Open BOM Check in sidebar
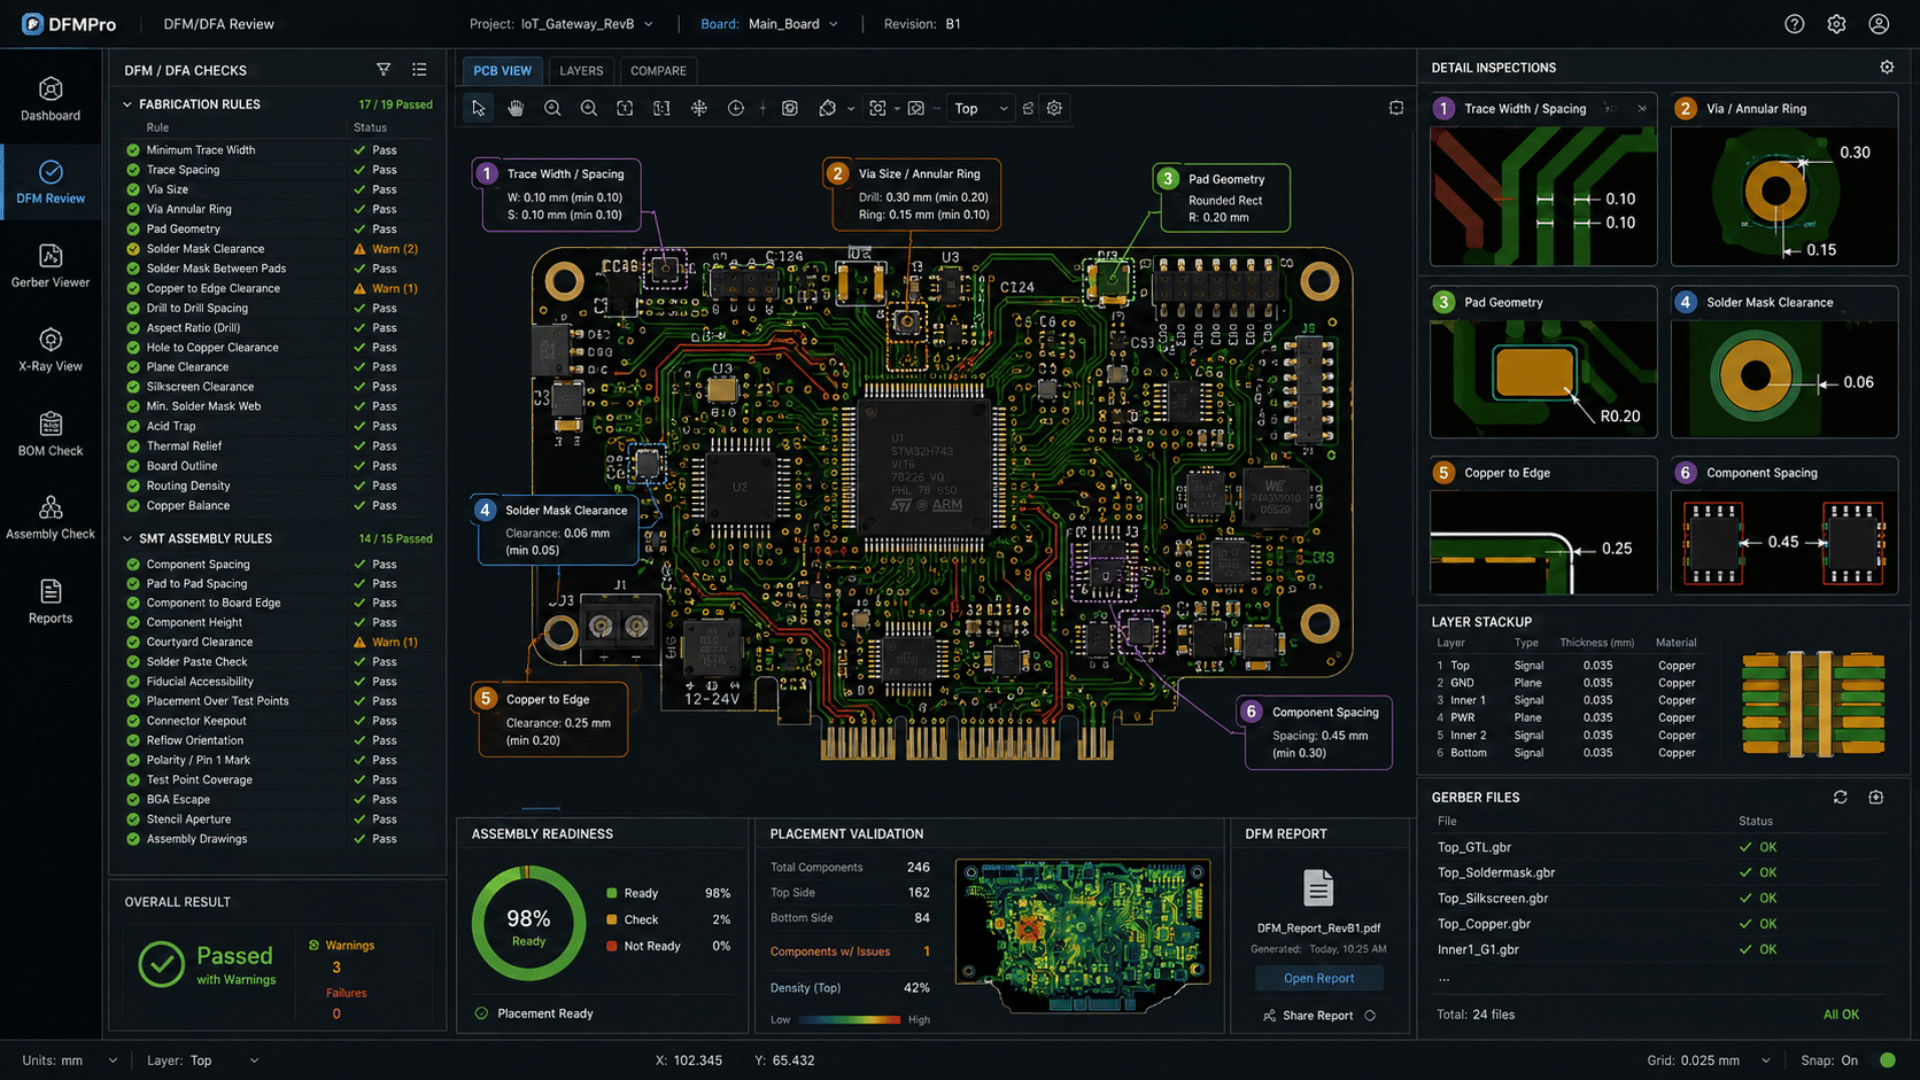Image resolution: width=1920 pixels, height=1080 pixels. [51, 435]
